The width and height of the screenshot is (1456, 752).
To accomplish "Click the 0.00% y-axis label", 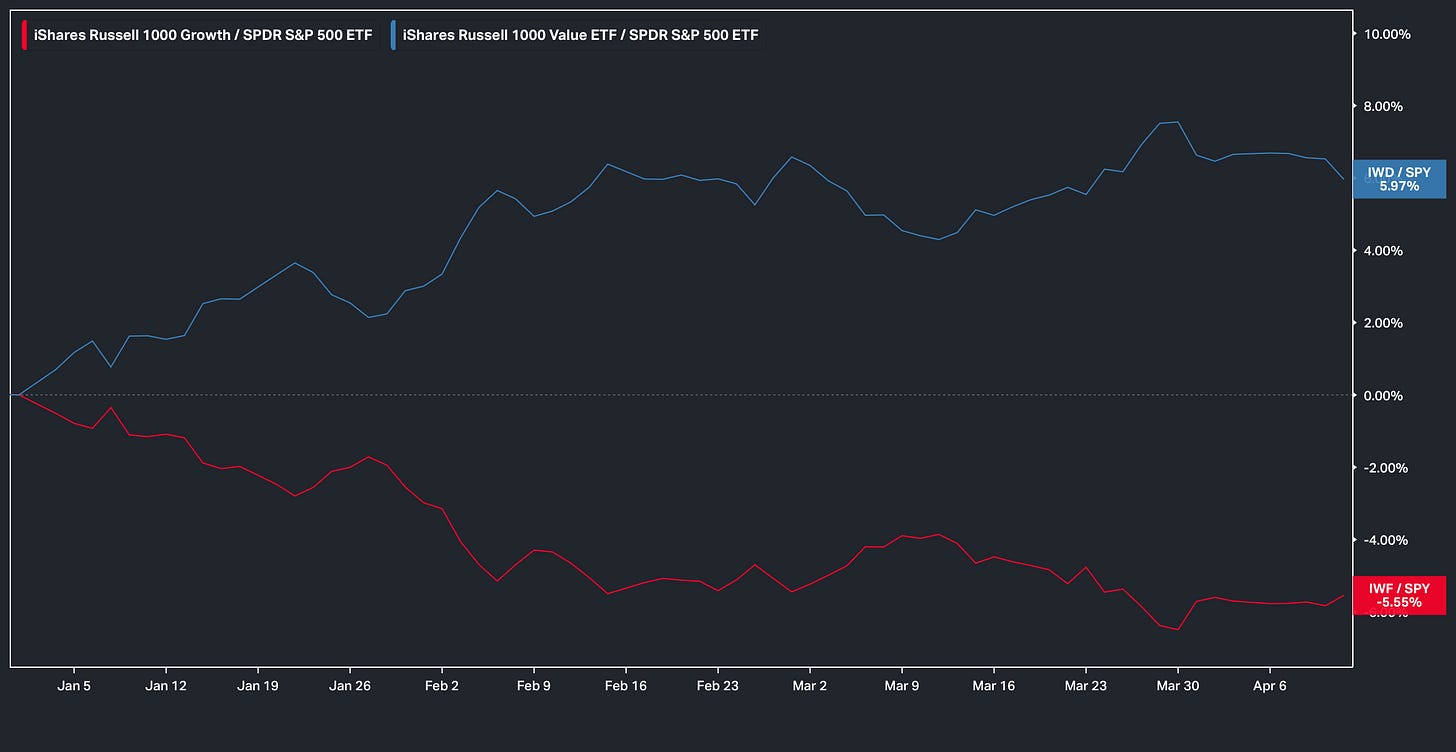I will 1385,395.
